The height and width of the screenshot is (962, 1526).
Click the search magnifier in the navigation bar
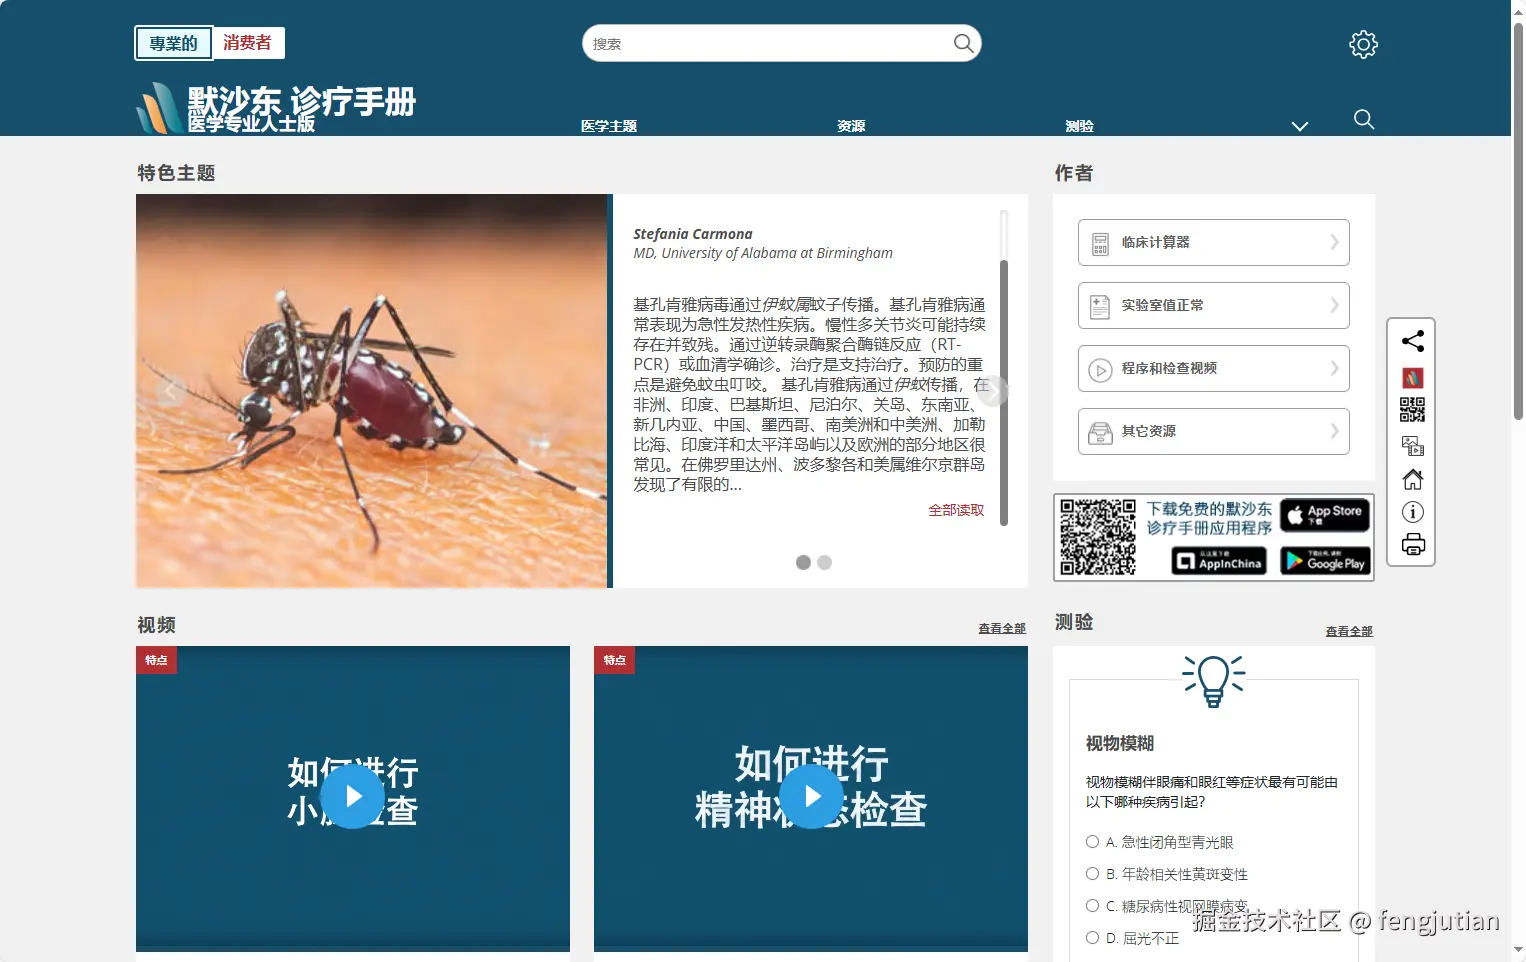click(1364, 120)
